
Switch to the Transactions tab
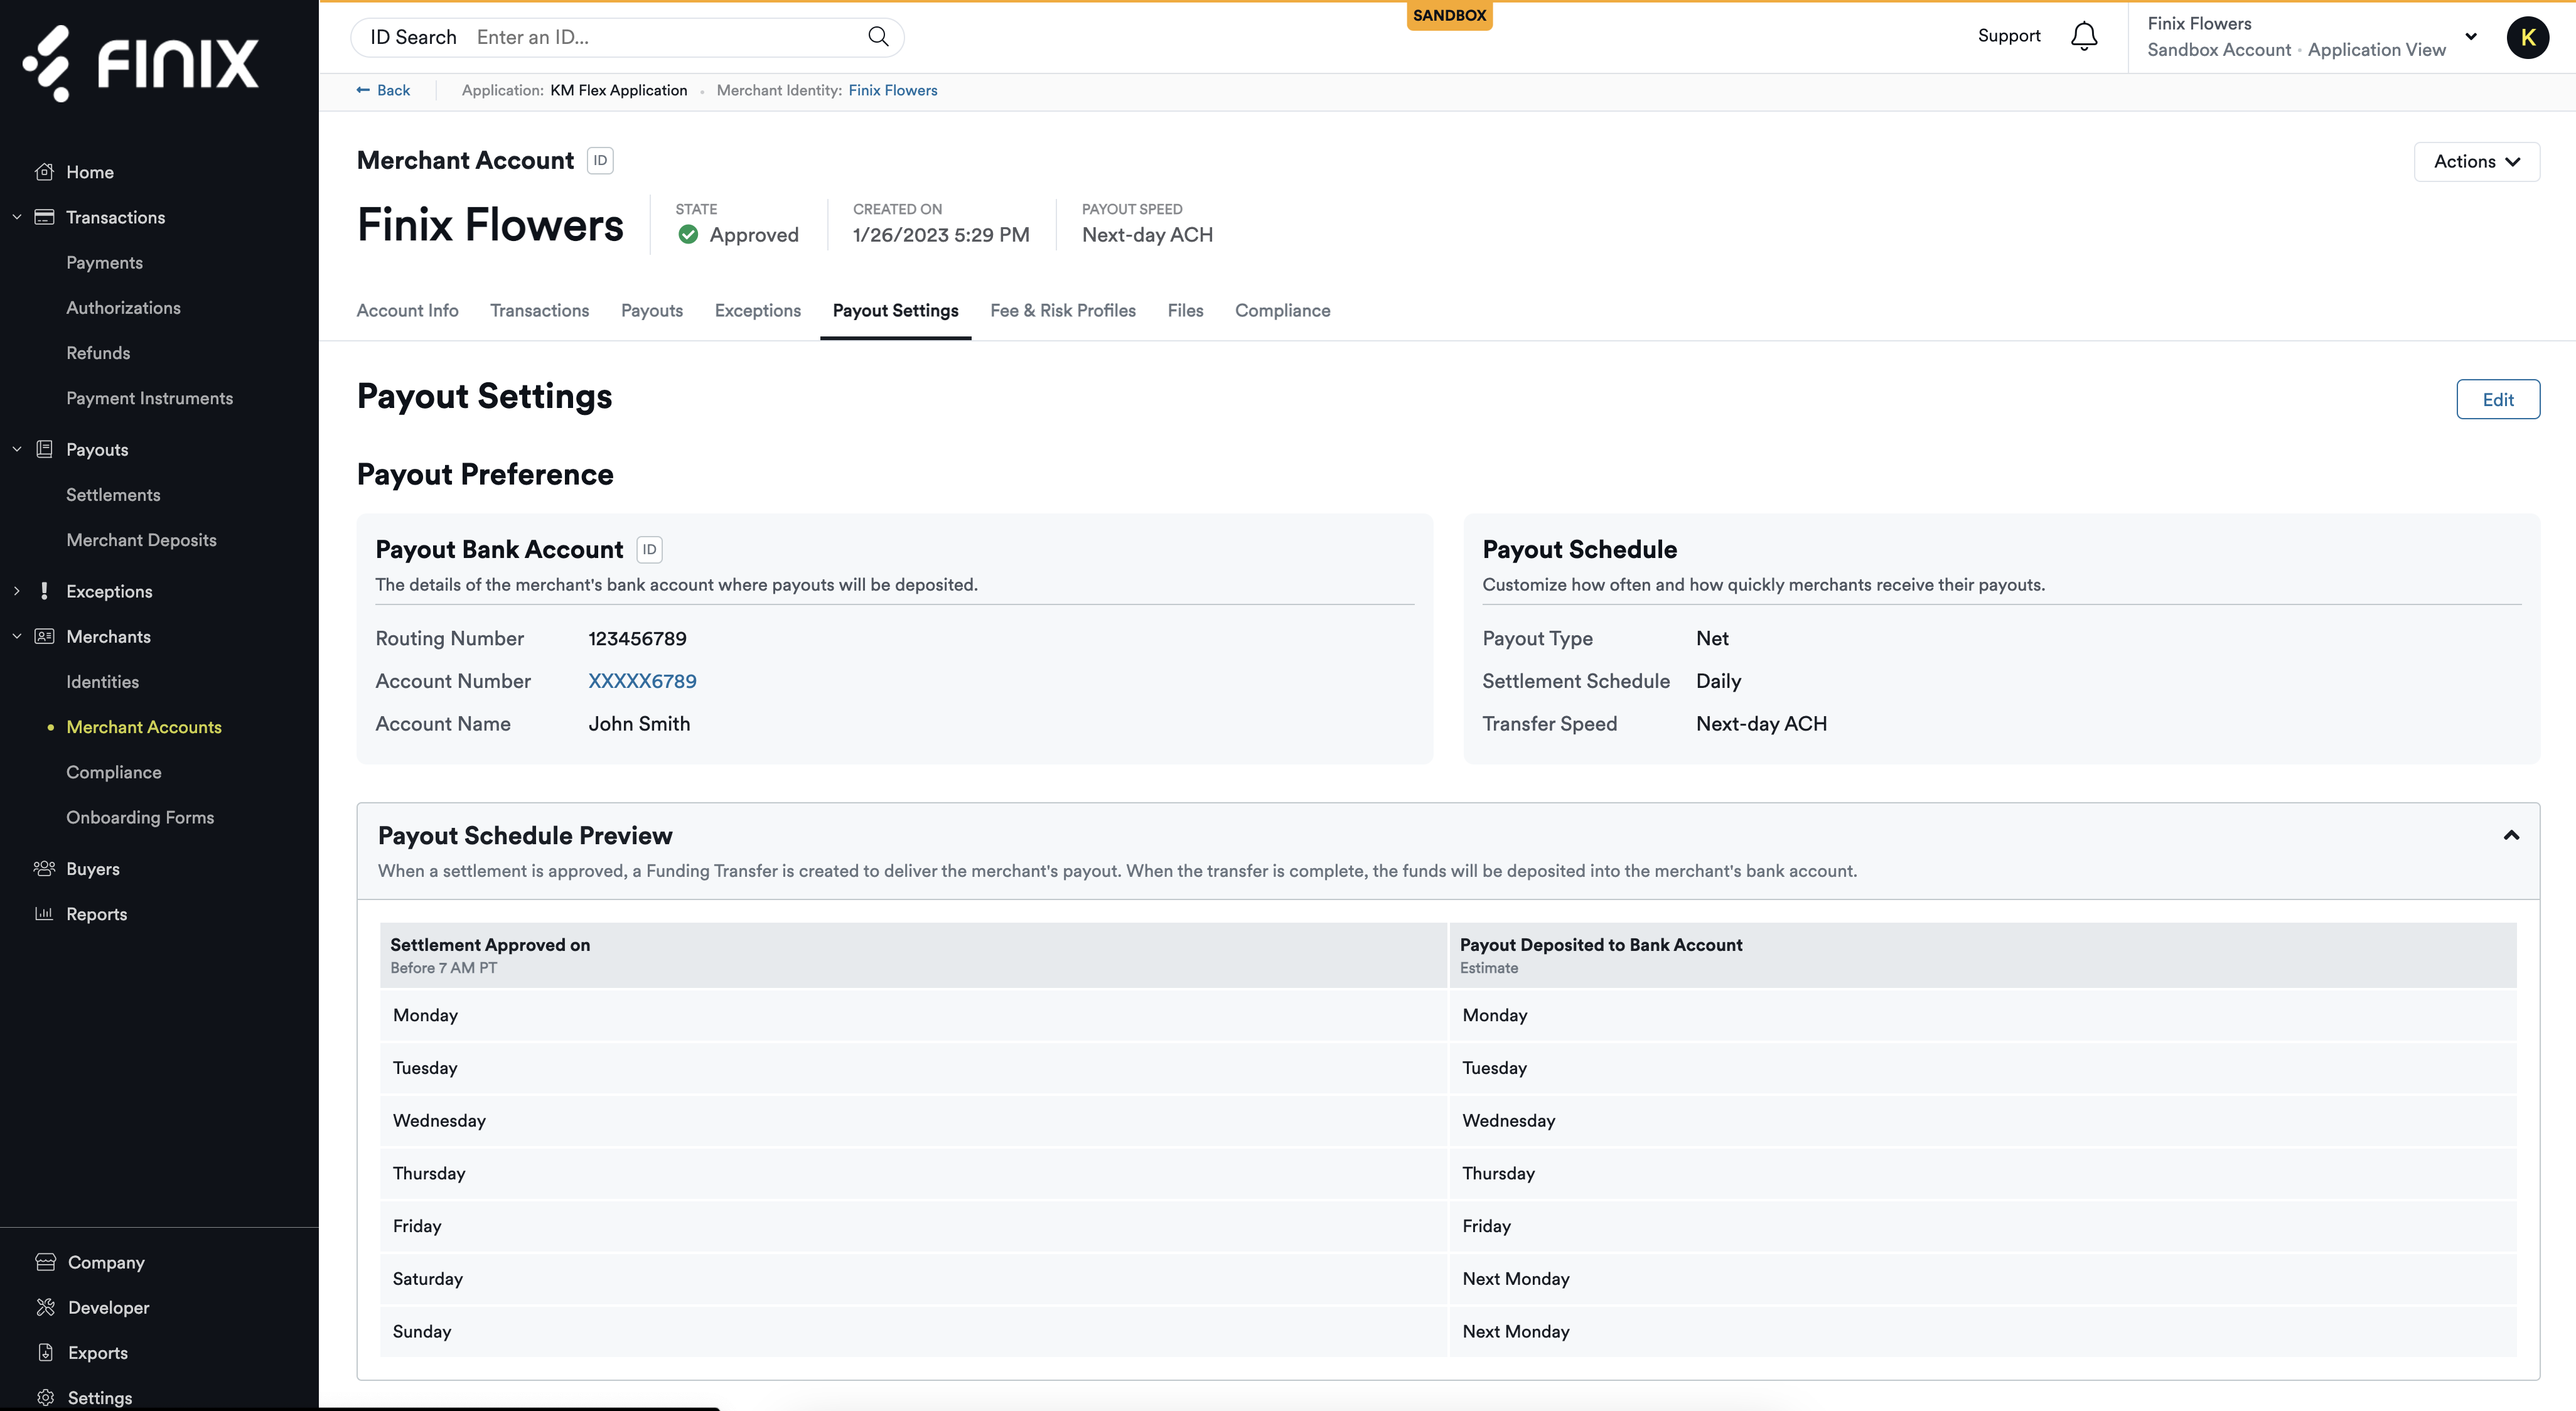[539, 311]
